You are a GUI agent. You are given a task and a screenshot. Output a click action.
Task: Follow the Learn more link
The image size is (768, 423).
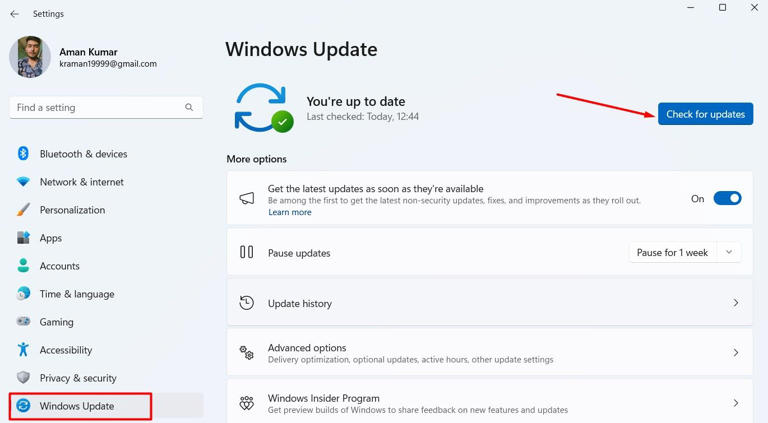point(289,212)
